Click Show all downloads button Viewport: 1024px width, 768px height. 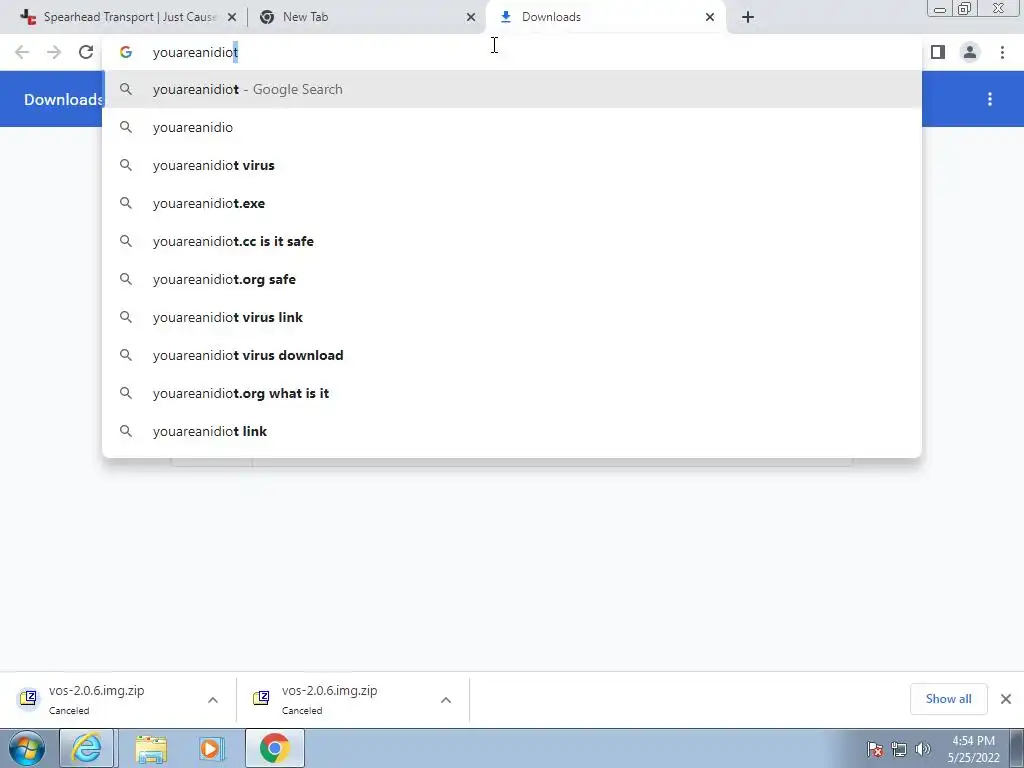[948, 699]
